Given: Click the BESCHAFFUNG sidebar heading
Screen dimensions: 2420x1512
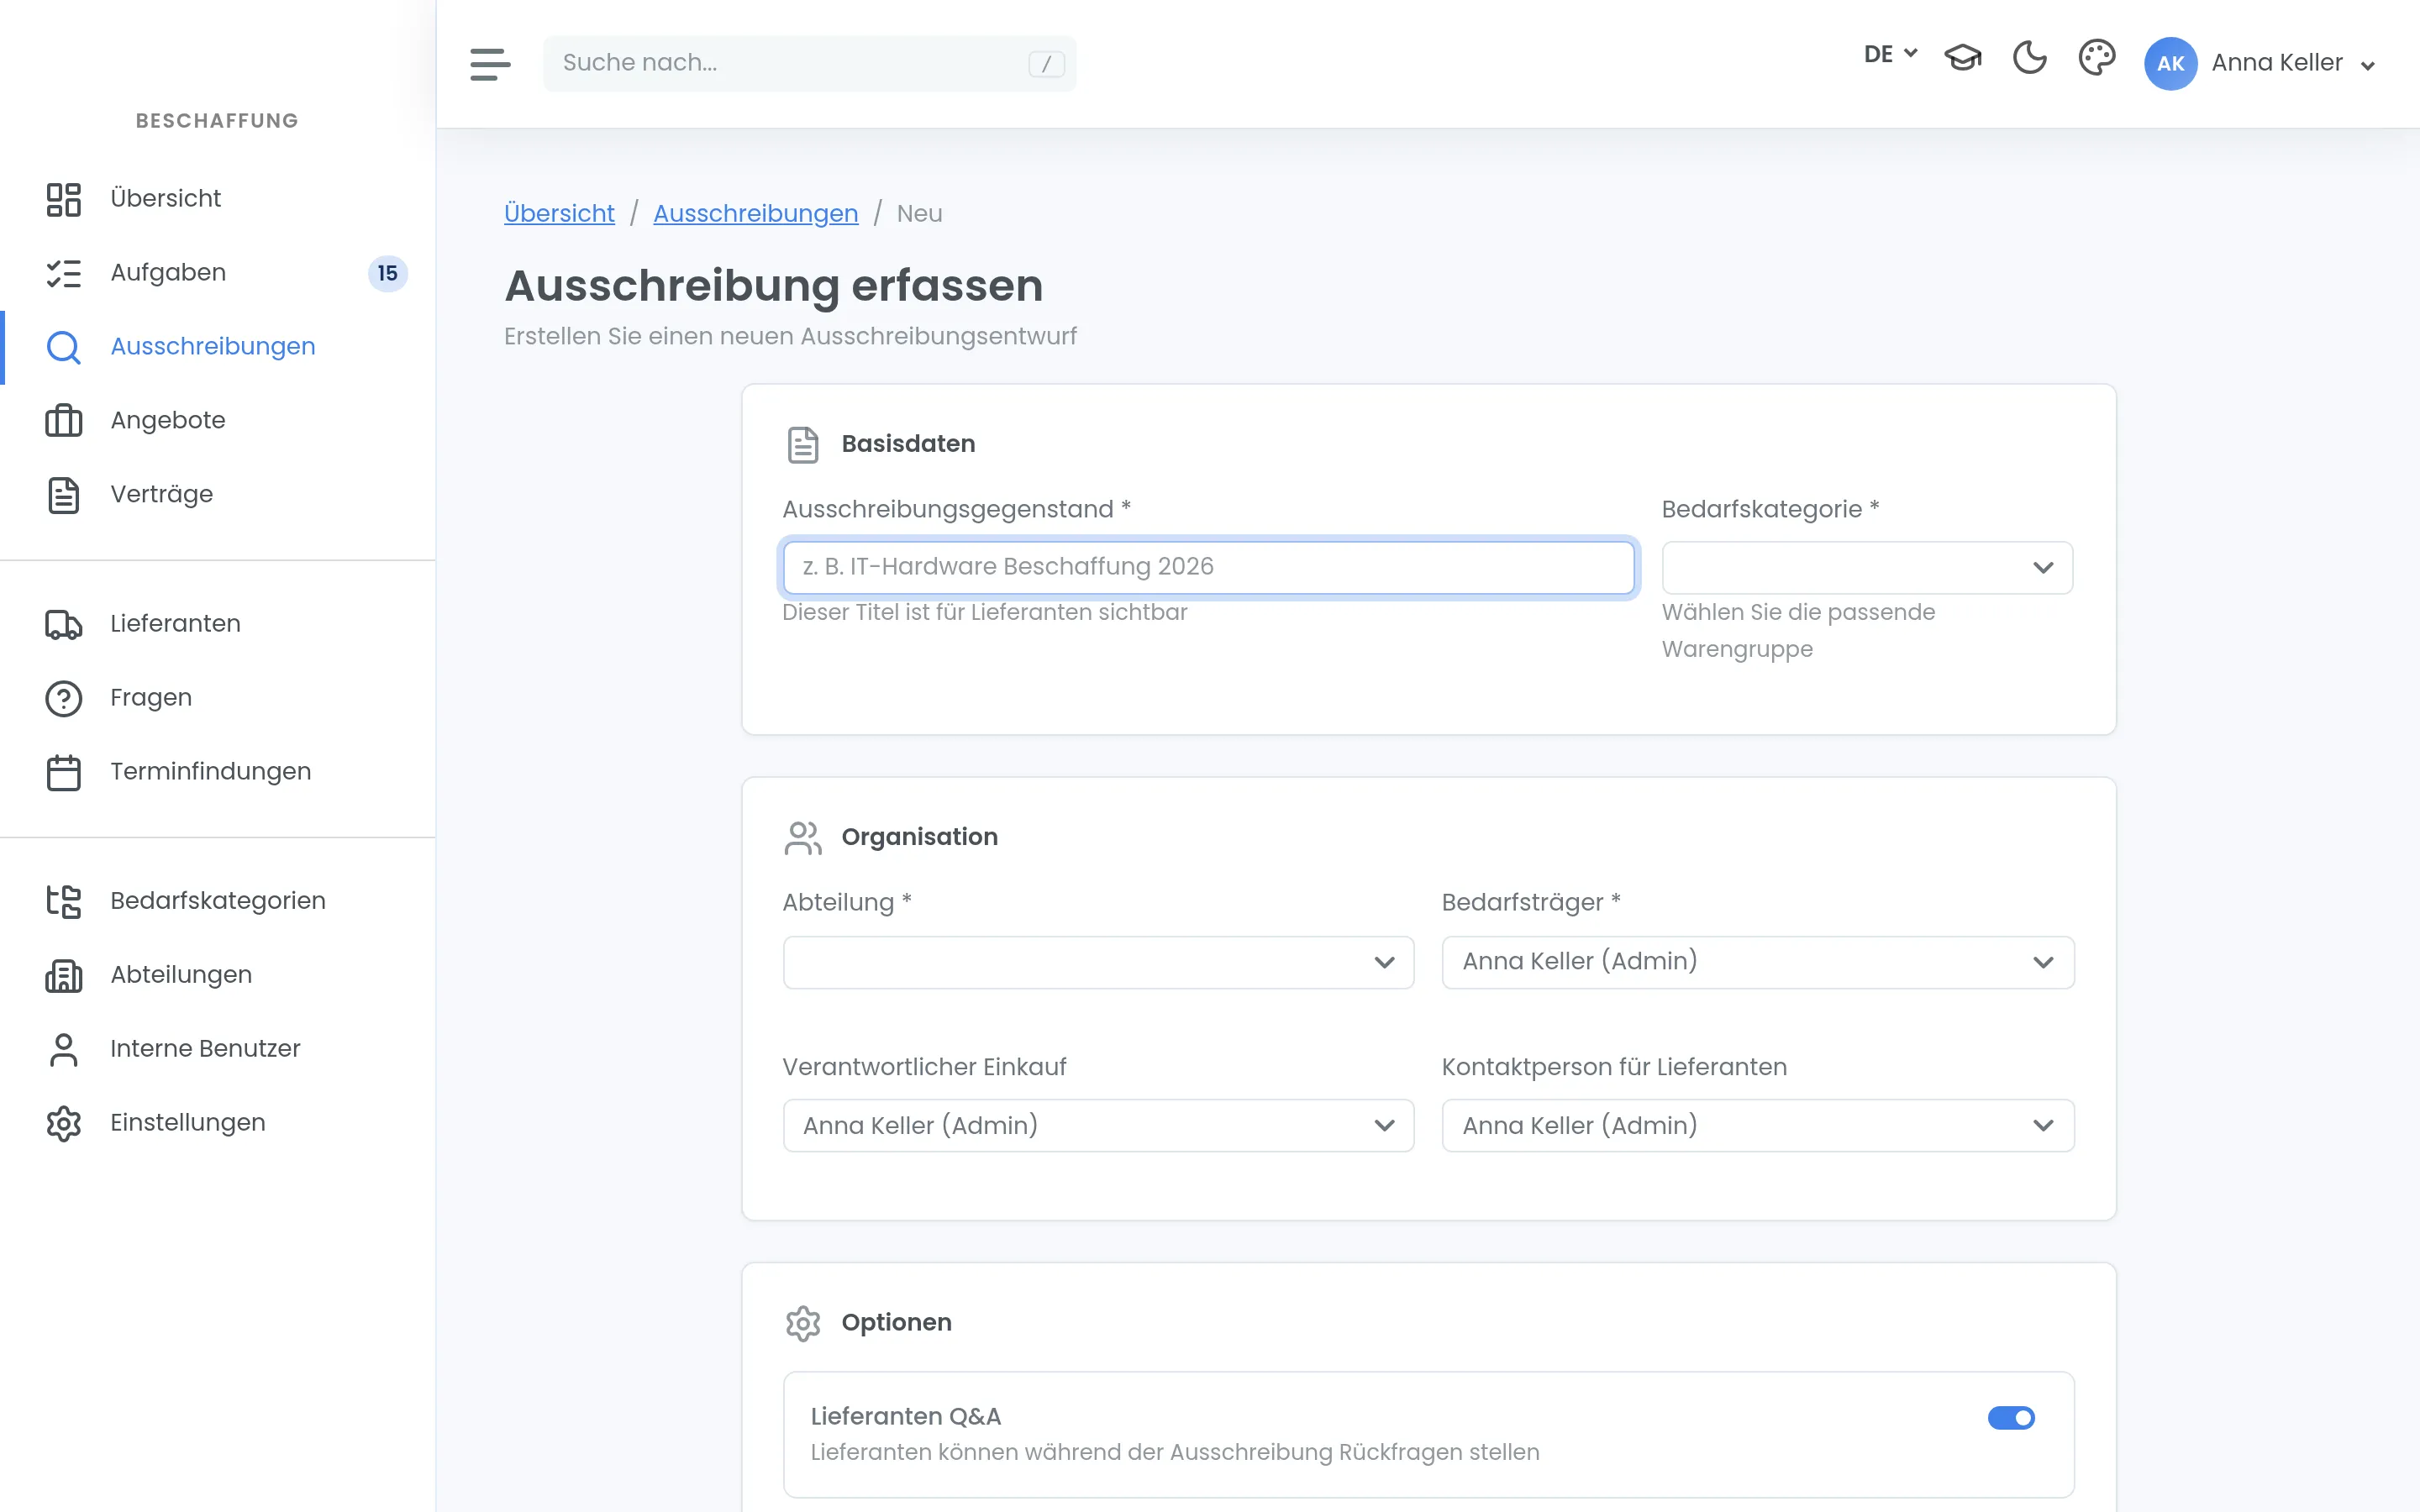Looking at the screenshot, I should pos(217,121).
